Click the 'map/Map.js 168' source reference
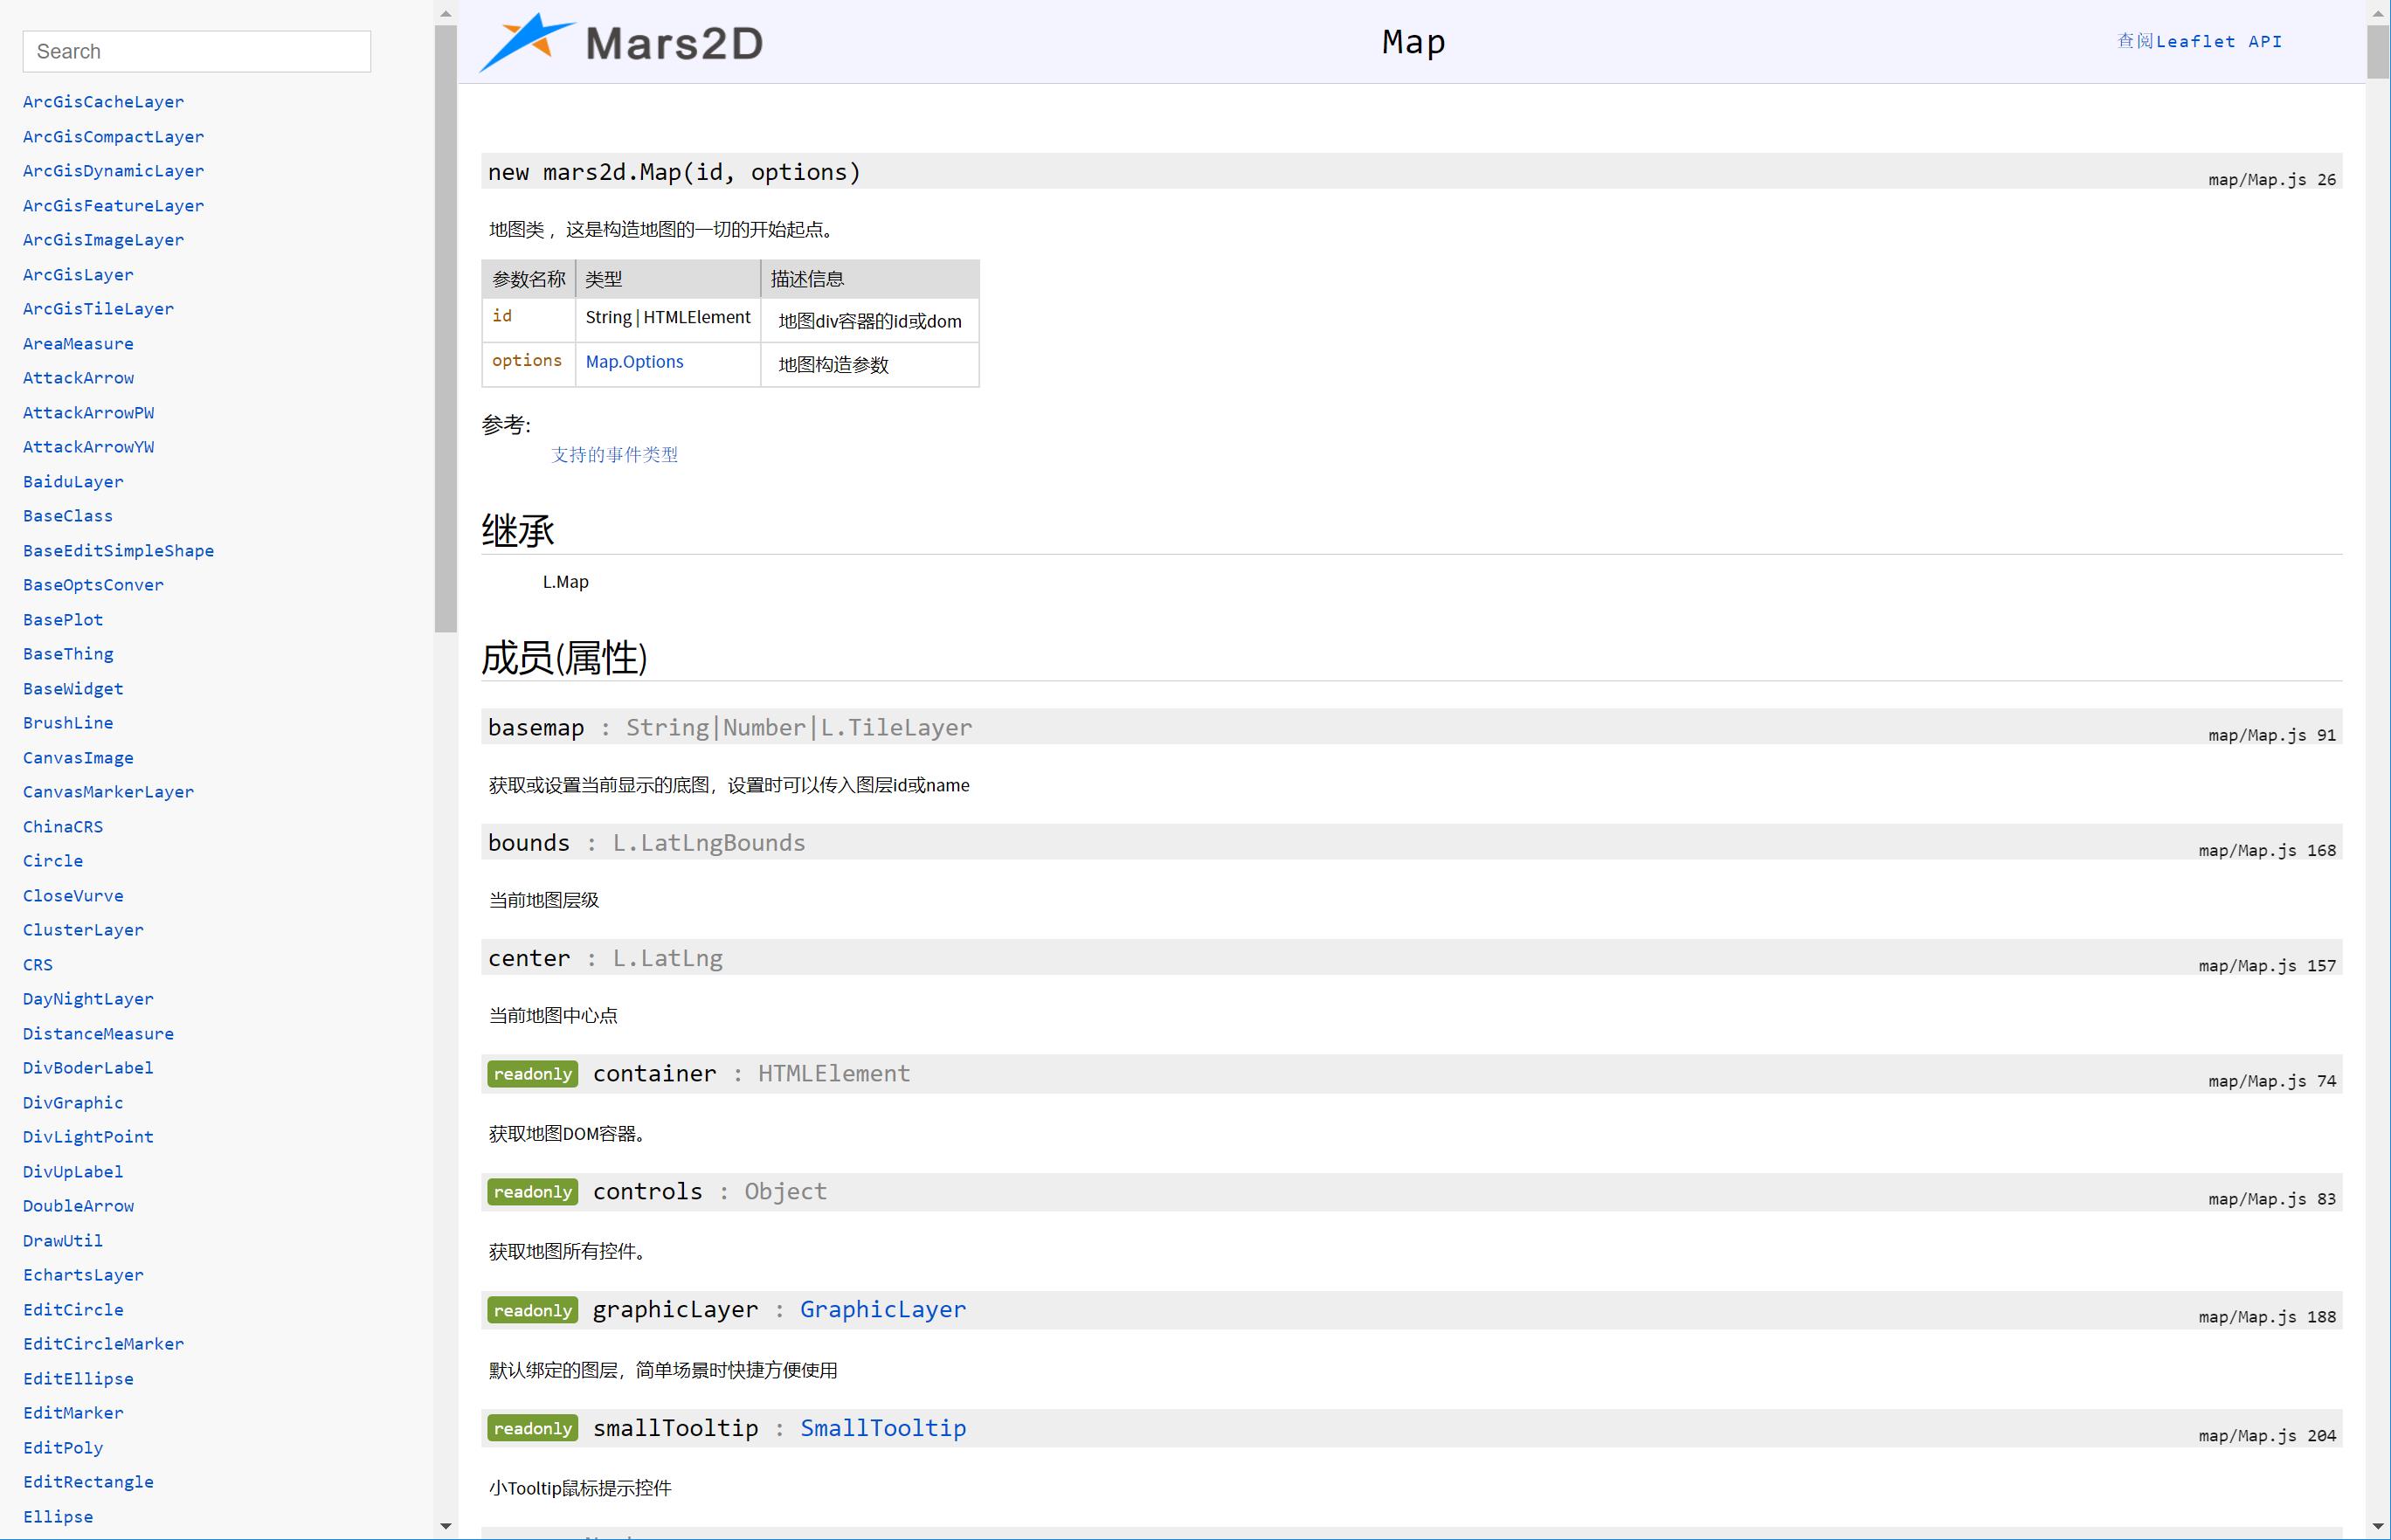Screen dimensions: 2391x1540 (x=2267, y=850)
